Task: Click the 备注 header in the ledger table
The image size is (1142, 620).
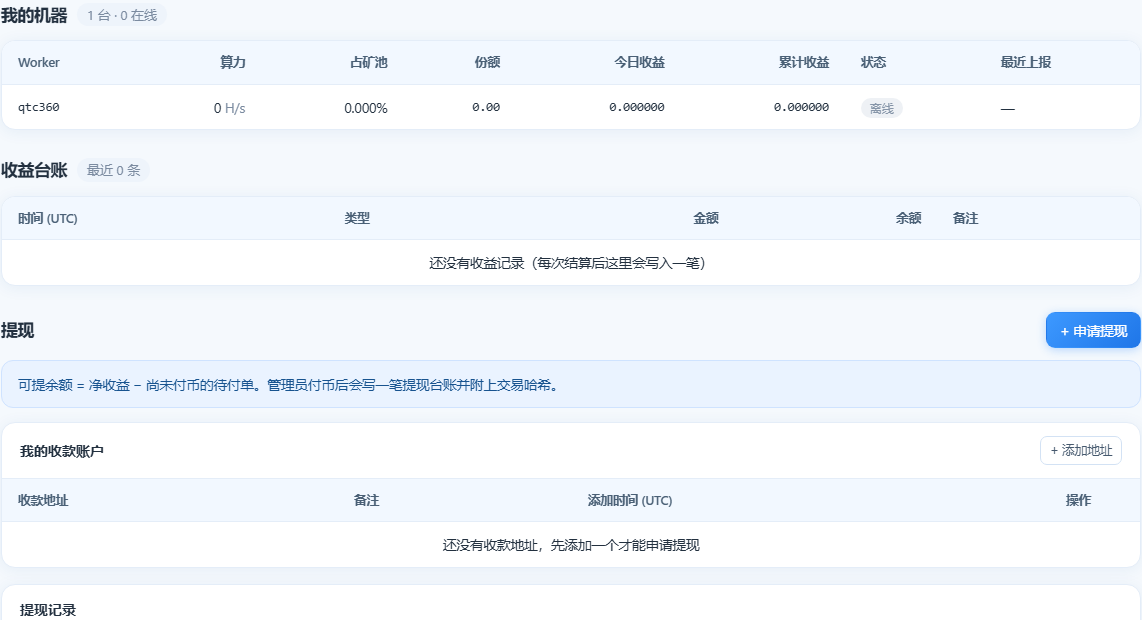Action: point(965,219)
